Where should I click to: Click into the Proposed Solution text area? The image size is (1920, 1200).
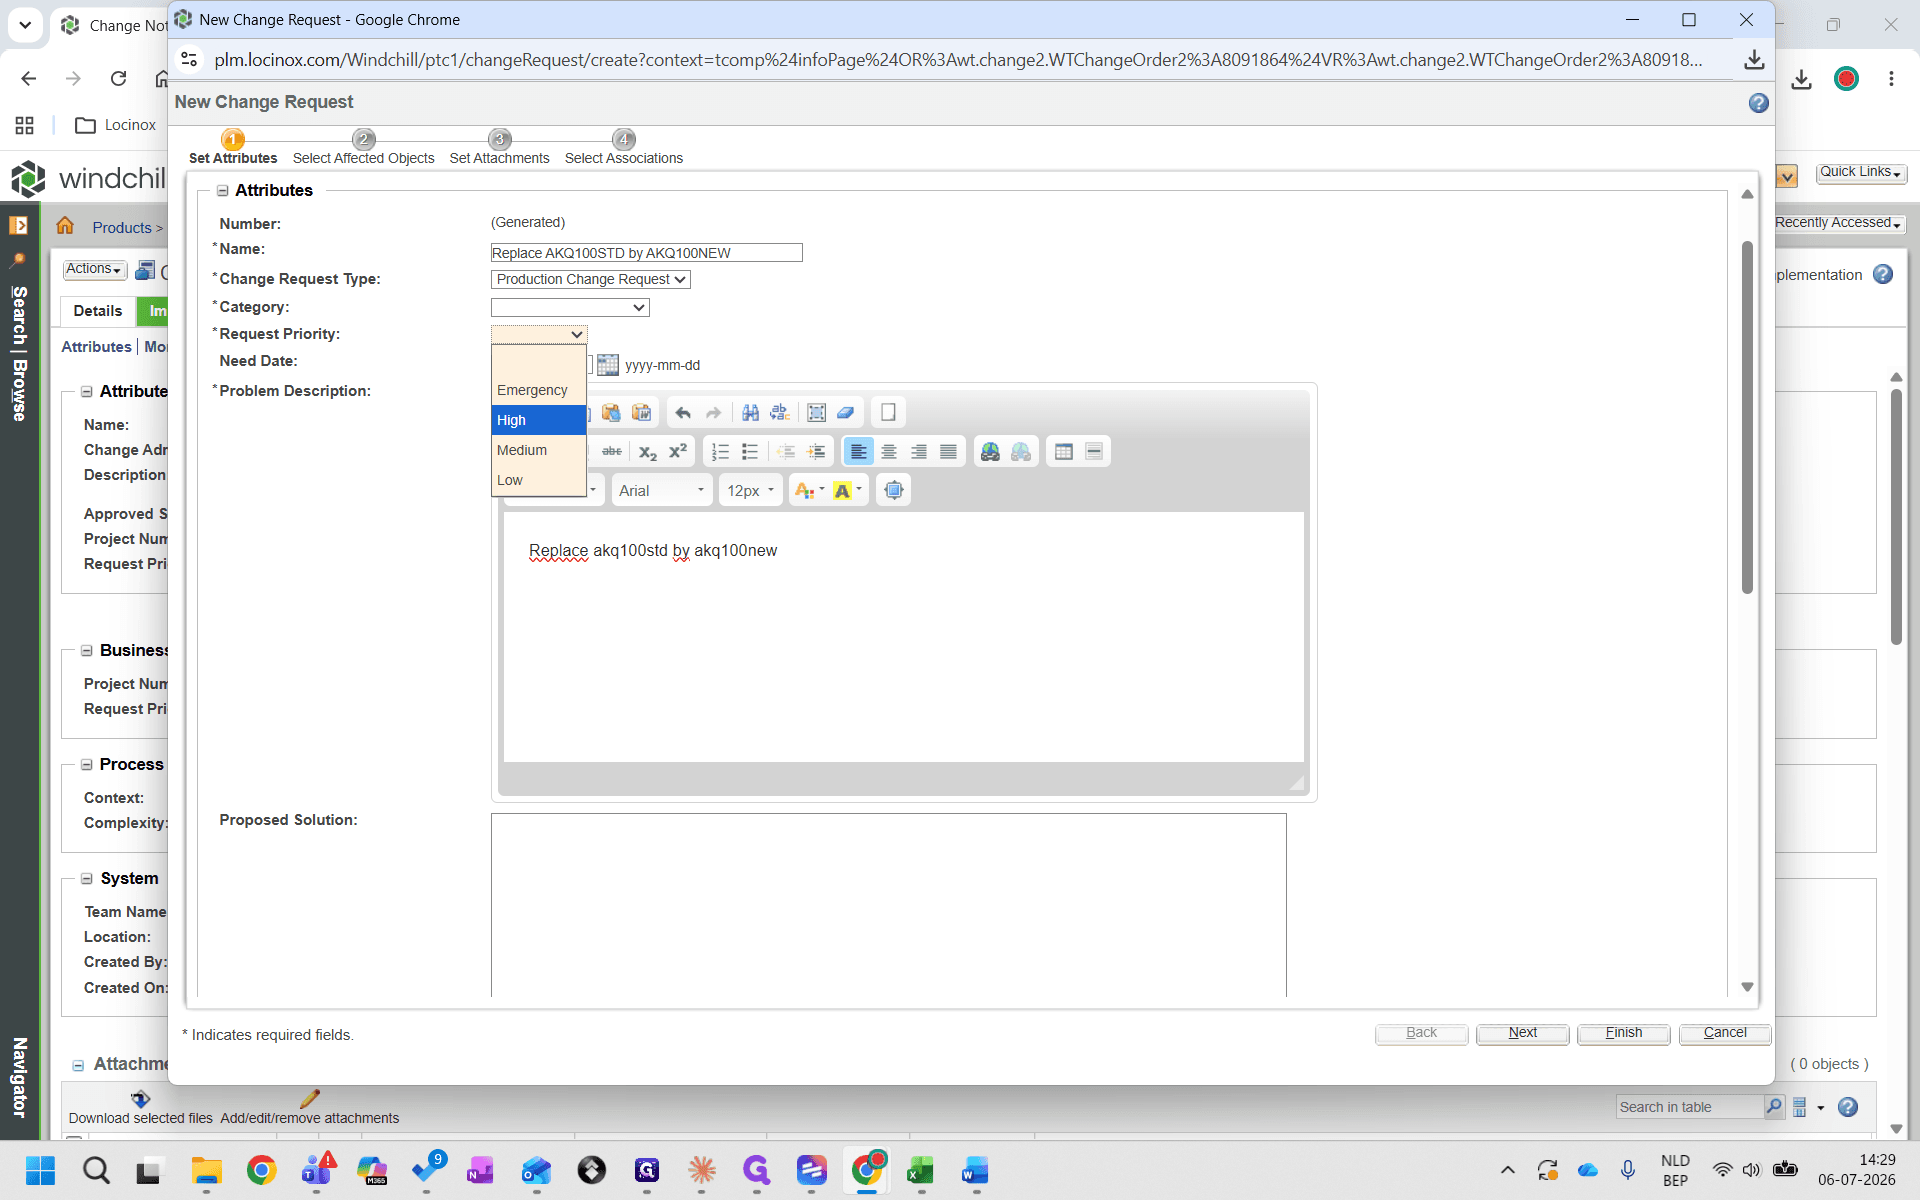(x=888, y=905)
